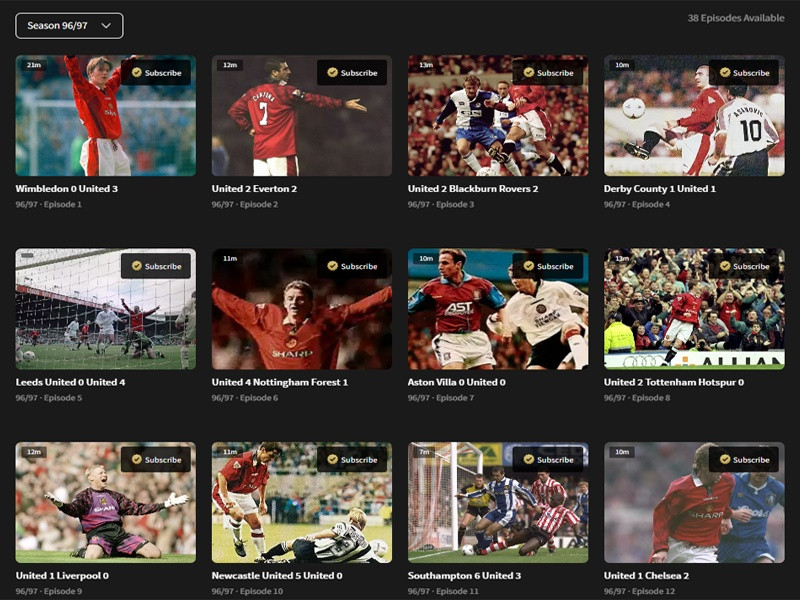Click the 96/97 · Episode 2 label
Viewport: 800px width, 600px height.
(x=245, y=204)
